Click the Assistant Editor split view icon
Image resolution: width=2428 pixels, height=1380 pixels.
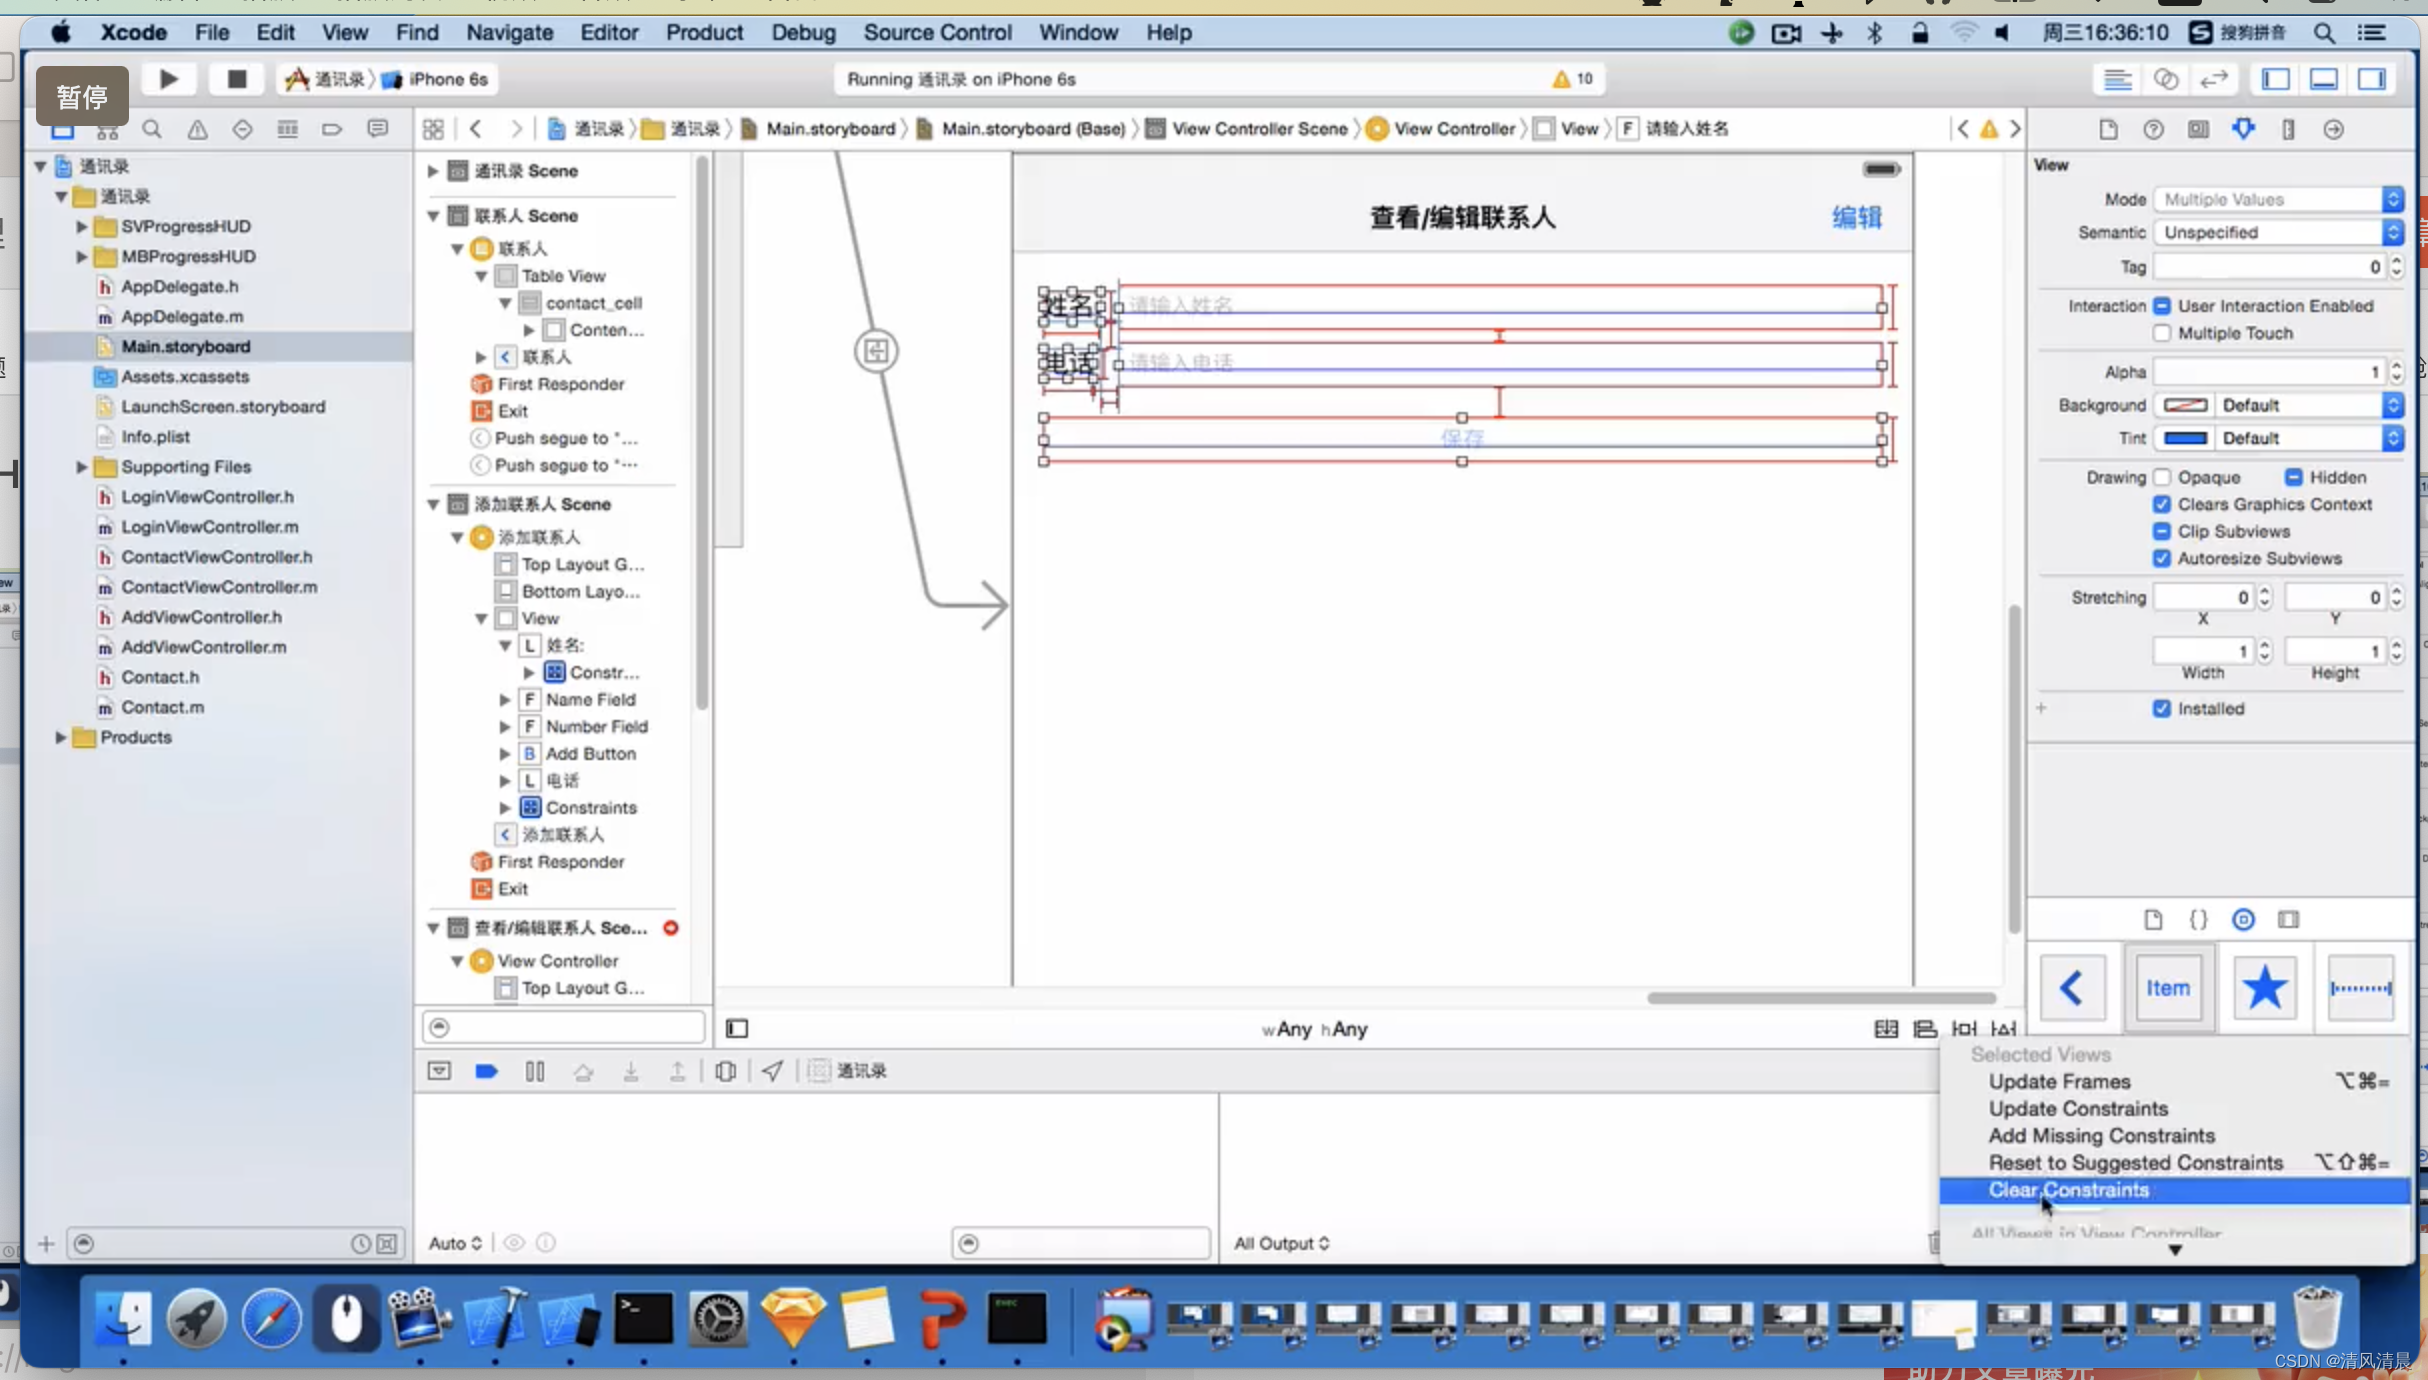click(x=2165, y=78)
